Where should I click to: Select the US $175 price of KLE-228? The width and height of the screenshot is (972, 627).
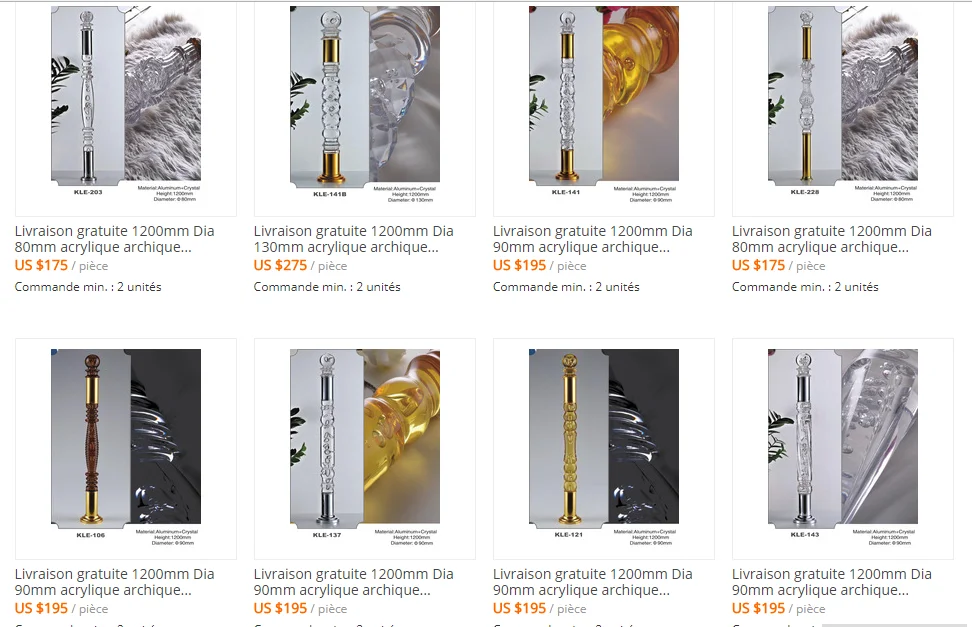pos(759,265)
